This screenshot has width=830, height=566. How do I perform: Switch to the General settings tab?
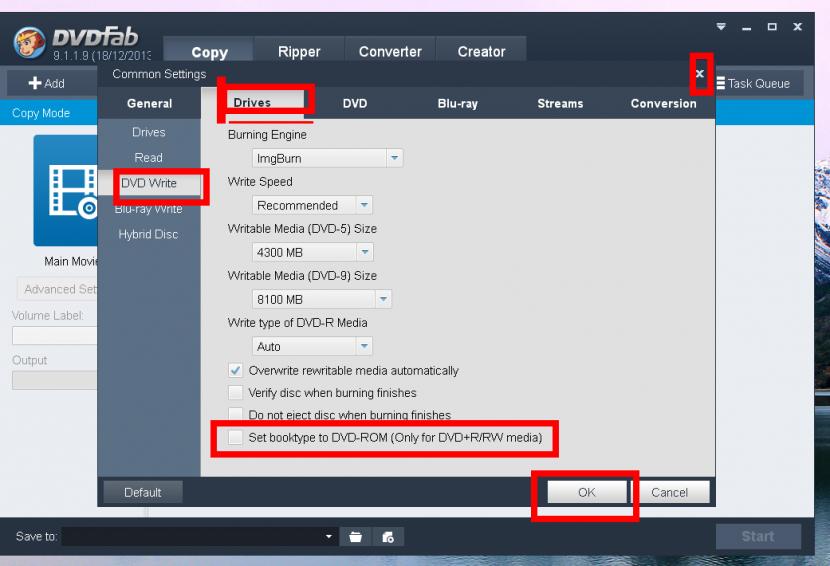click(x=149, y=103)
